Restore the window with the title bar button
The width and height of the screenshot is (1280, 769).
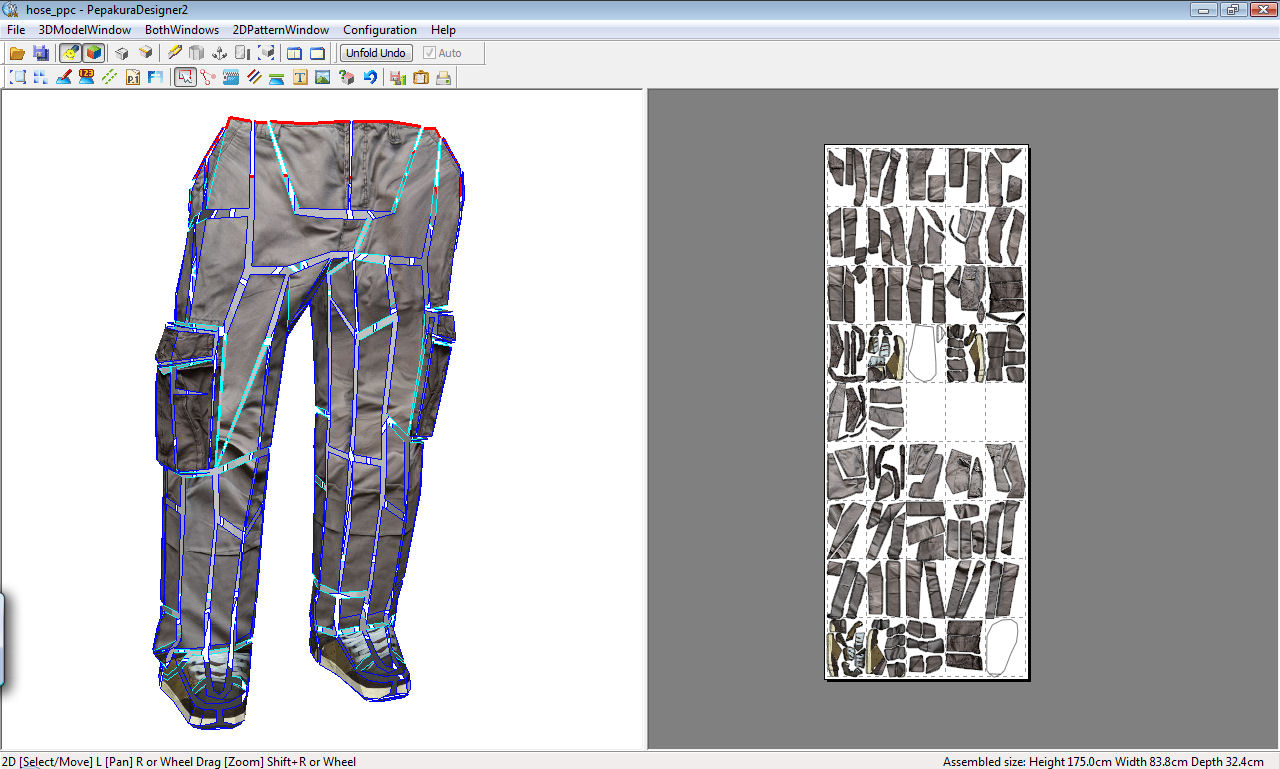[x=1231, y=9]
